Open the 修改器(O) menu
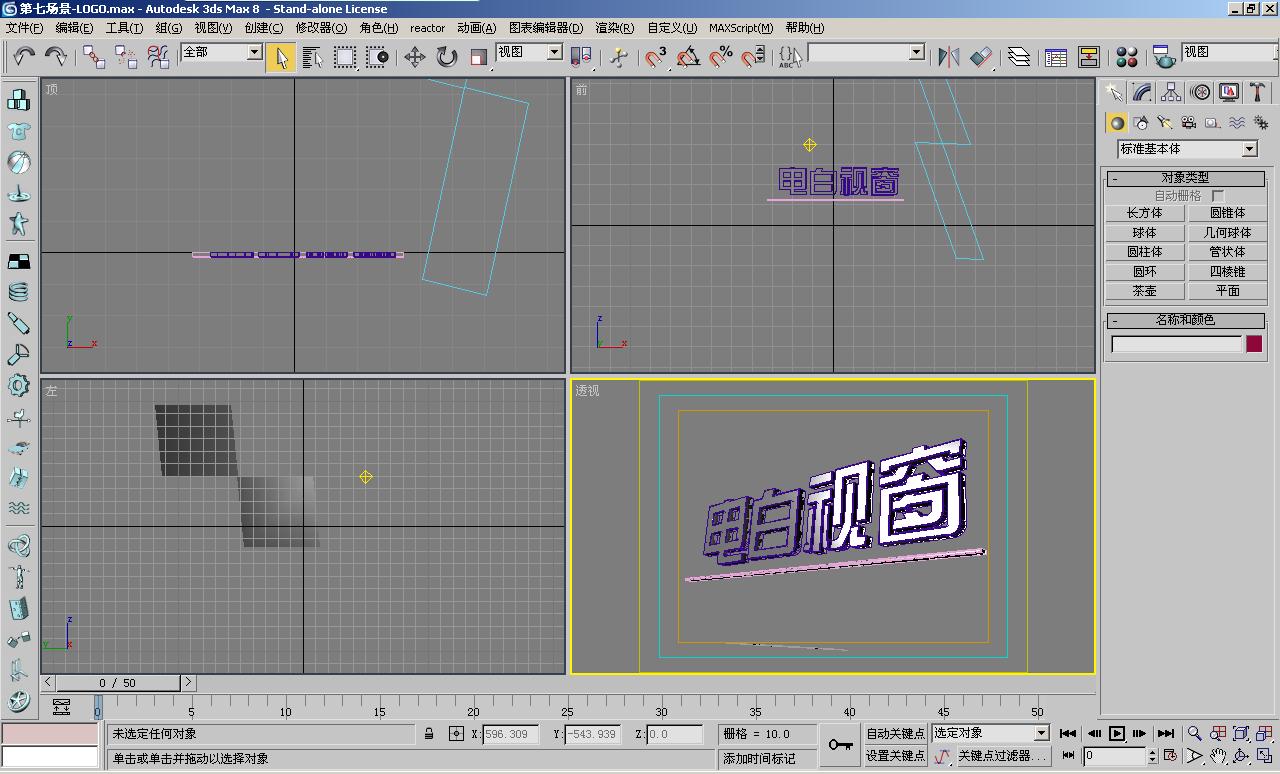 (321, 28)
